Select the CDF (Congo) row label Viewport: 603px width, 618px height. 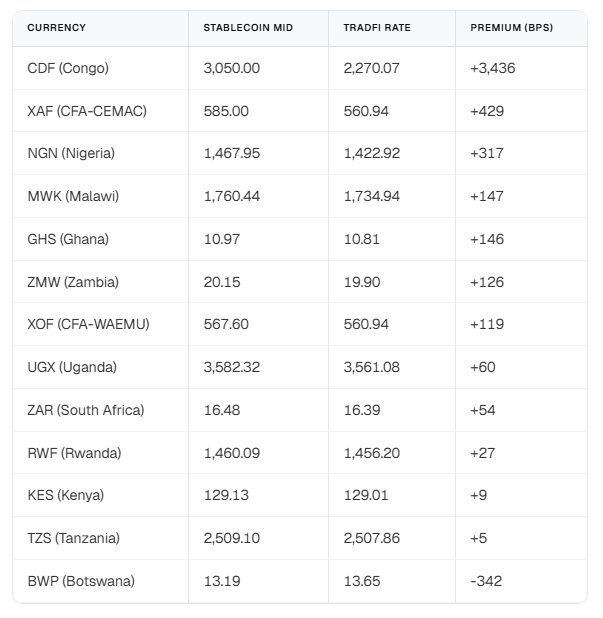68,68
